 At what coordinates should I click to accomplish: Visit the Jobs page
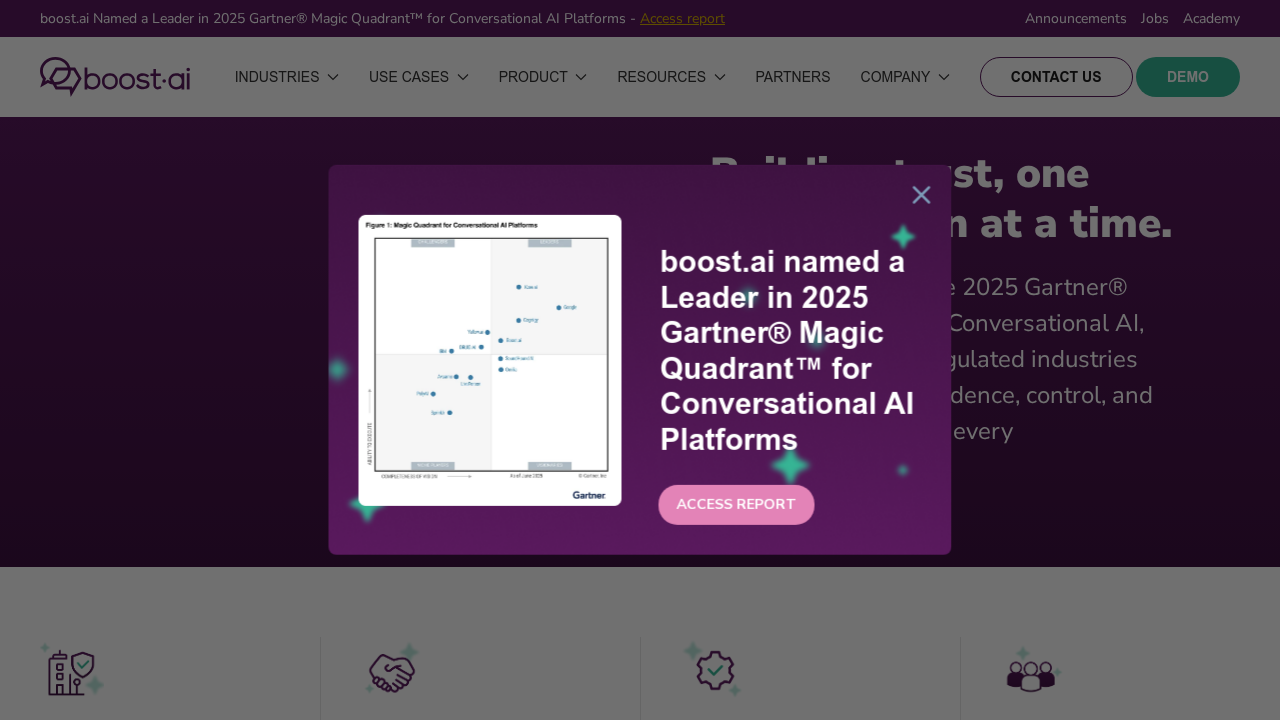[1154, 17]
